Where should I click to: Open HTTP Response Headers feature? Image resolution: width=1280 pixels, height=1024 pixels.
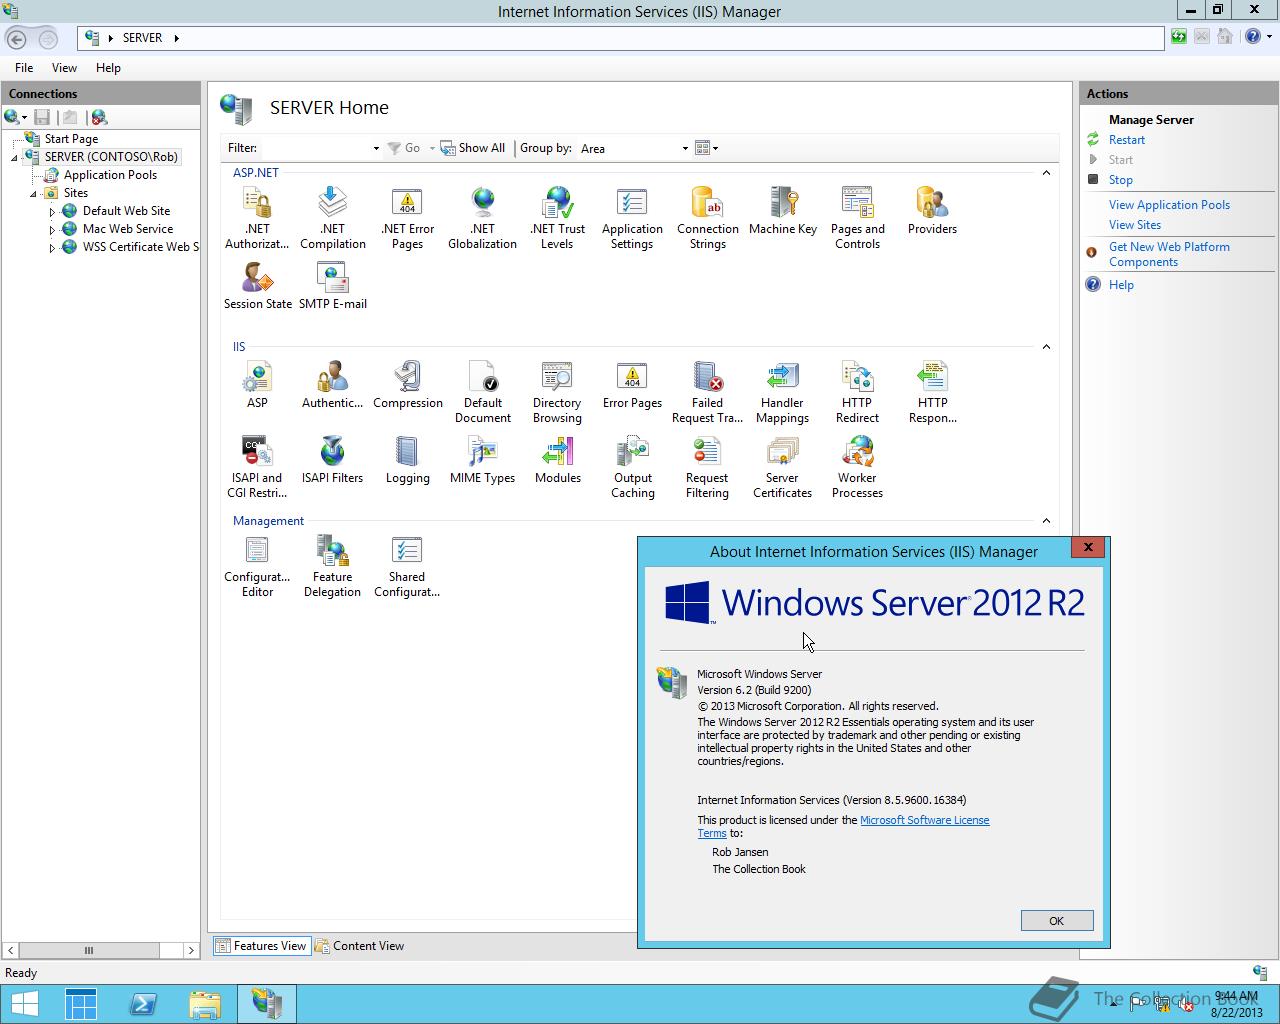coord(932,392)
